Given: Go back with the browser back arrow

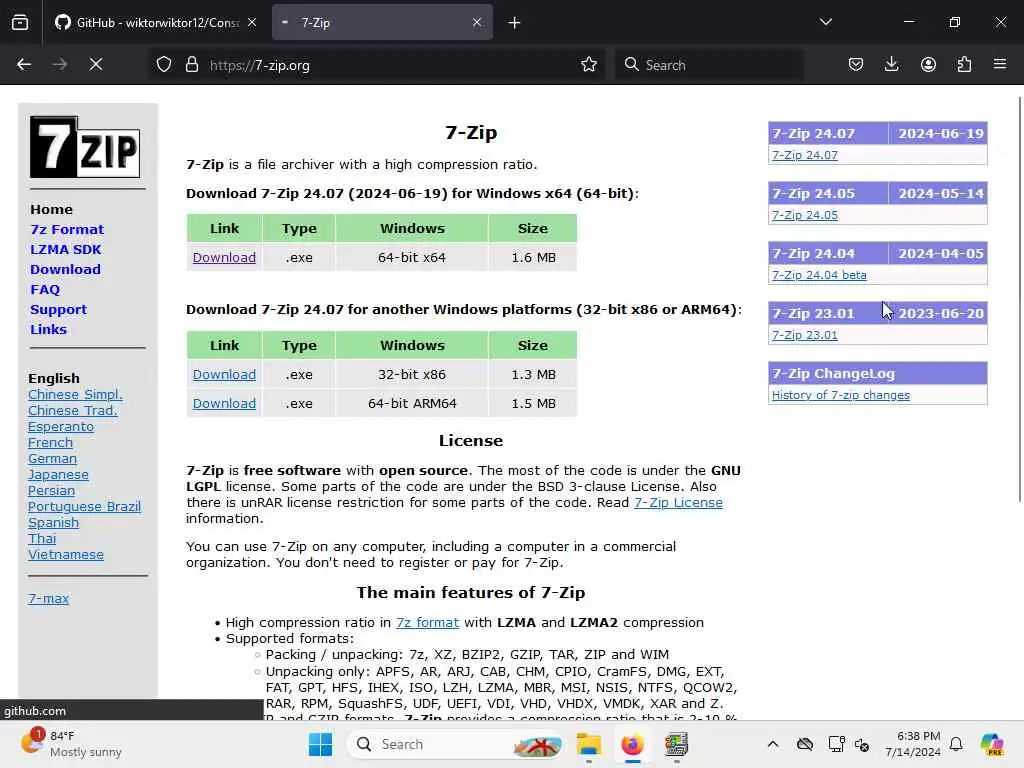Looking at the screenshot, I should click(x=24, y=65).
